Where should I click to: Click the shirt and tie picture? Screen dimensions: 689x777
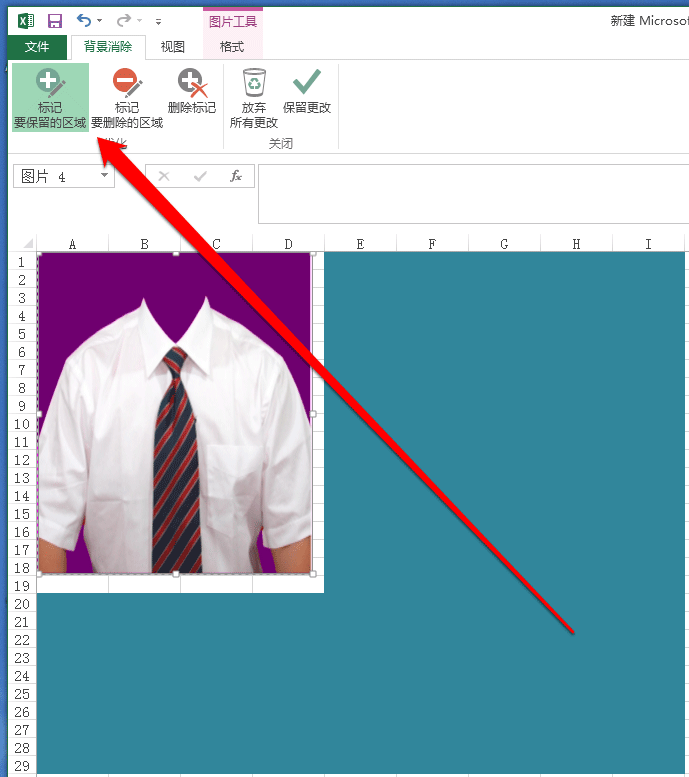(x=175, y=413)
